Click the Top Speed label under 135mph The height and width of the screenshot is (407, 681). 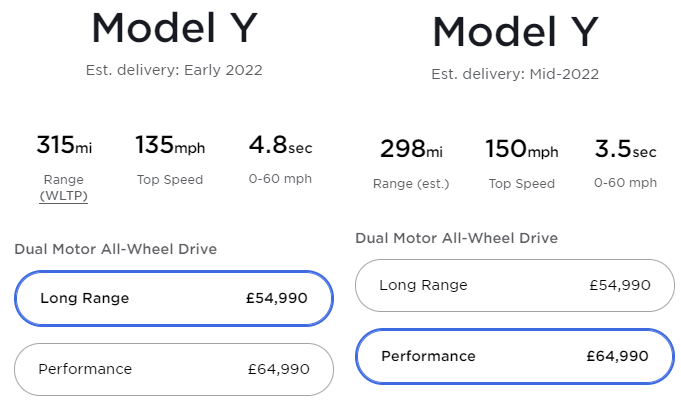tap(170, 180)
